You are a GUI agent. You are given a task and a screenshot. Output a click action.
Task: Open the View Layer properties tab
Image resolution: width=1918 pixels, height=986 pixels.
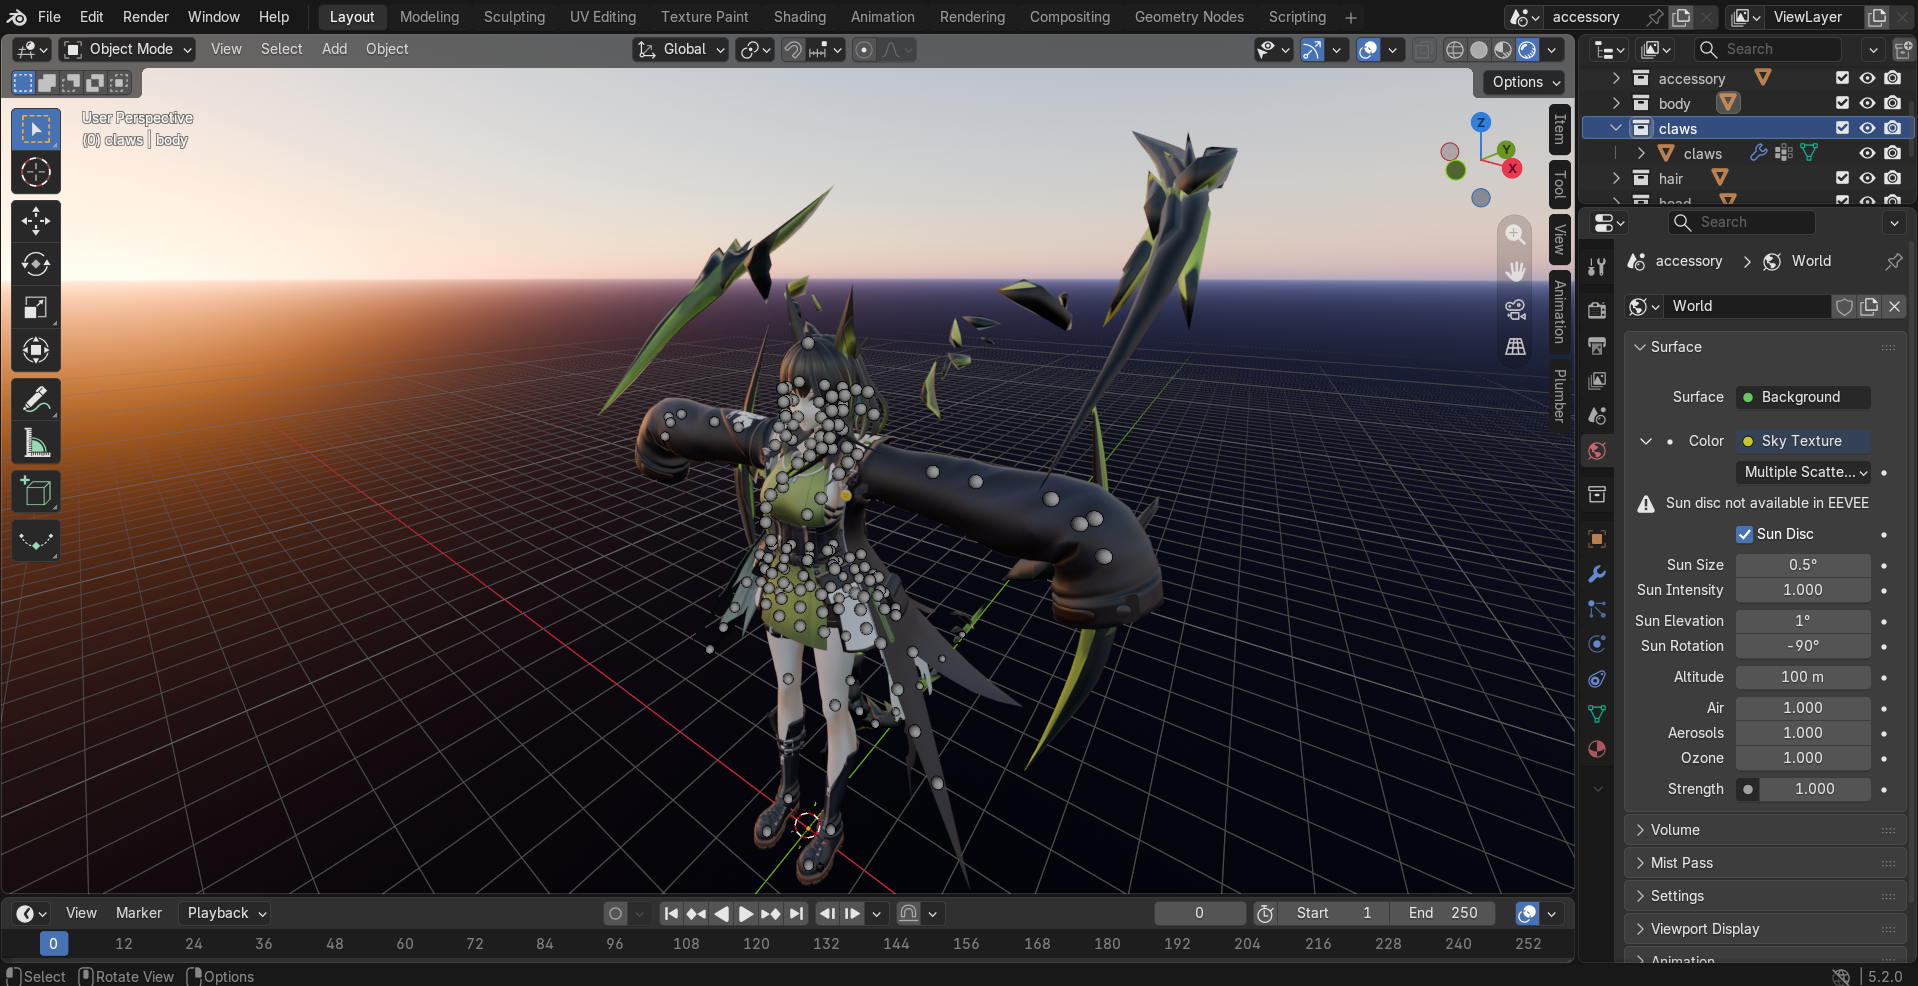point(1597,381)
